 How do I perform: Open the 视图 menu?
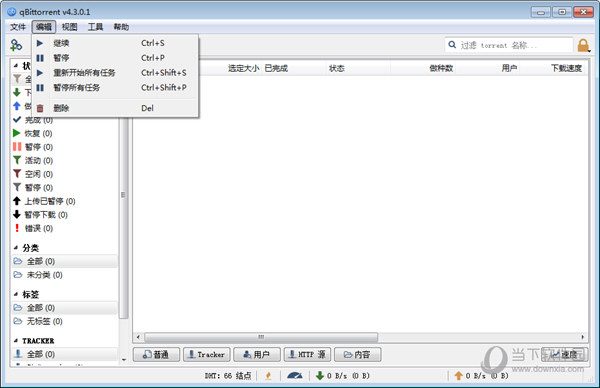tap(70, 27)
